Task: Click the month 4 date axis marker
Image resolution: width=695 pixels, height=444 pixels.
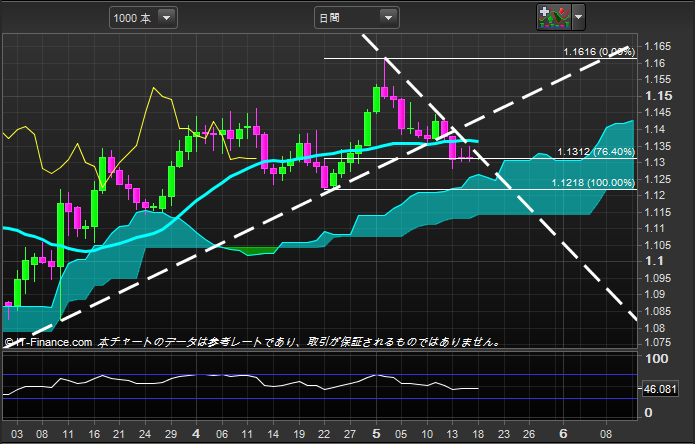Action: [196, 433]
